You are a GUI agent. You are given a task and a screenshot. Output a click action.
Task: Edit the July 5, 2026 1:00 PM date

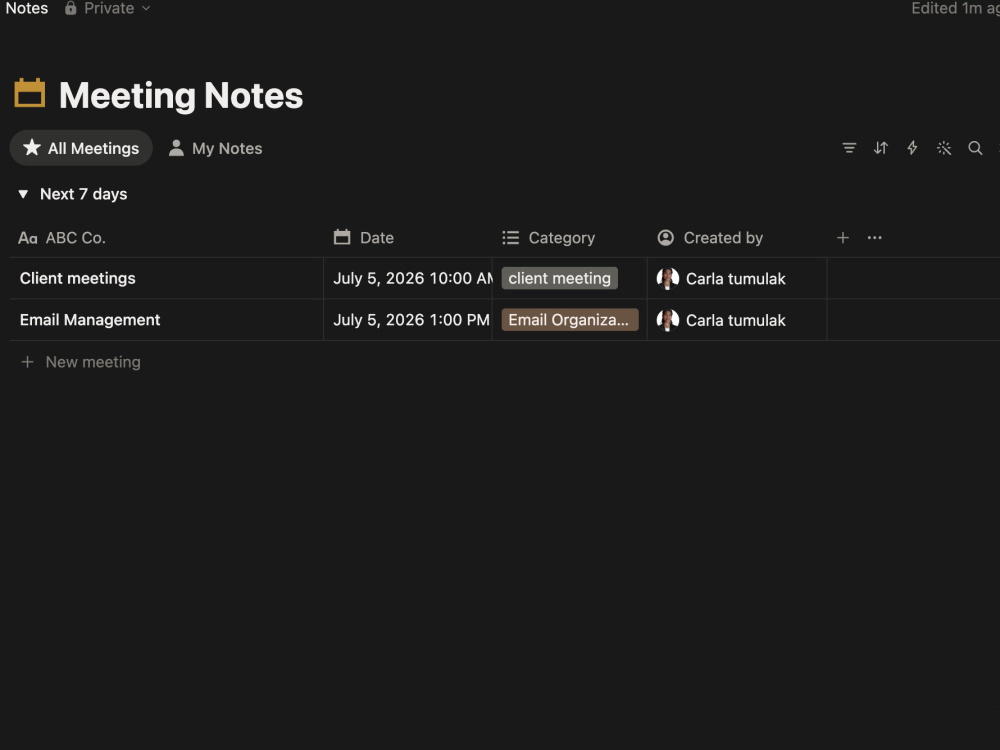tap(408, 320)
